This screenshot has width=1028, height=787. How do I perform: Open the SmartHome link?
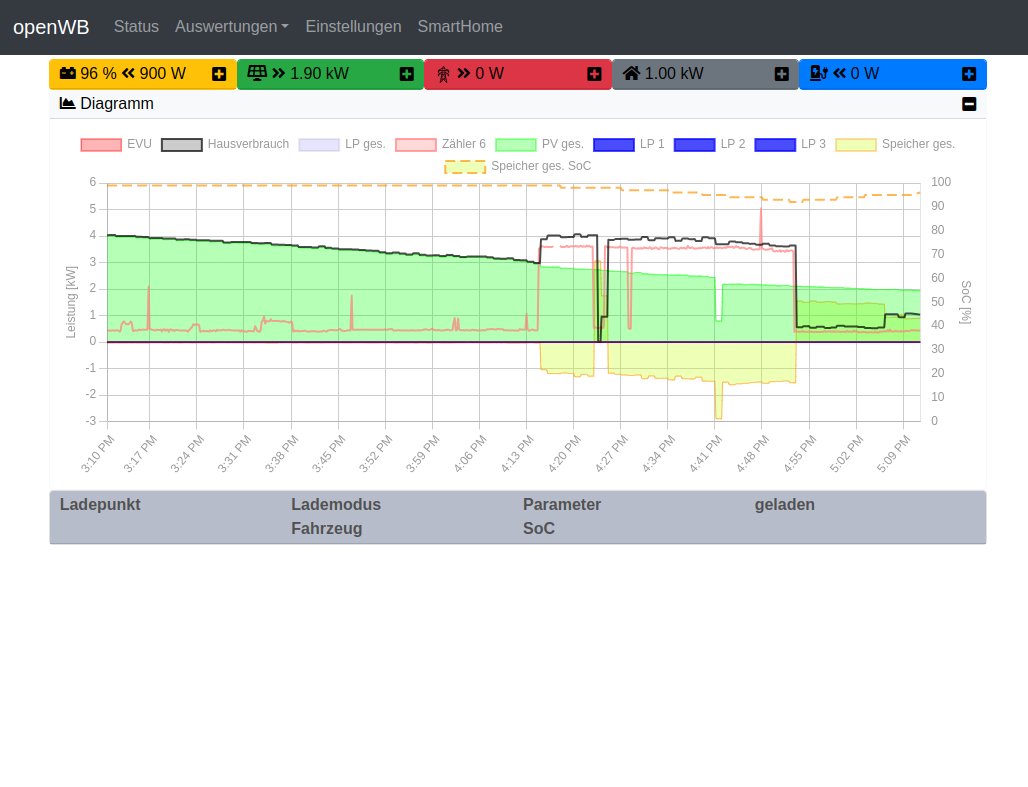tap(460, 27)
